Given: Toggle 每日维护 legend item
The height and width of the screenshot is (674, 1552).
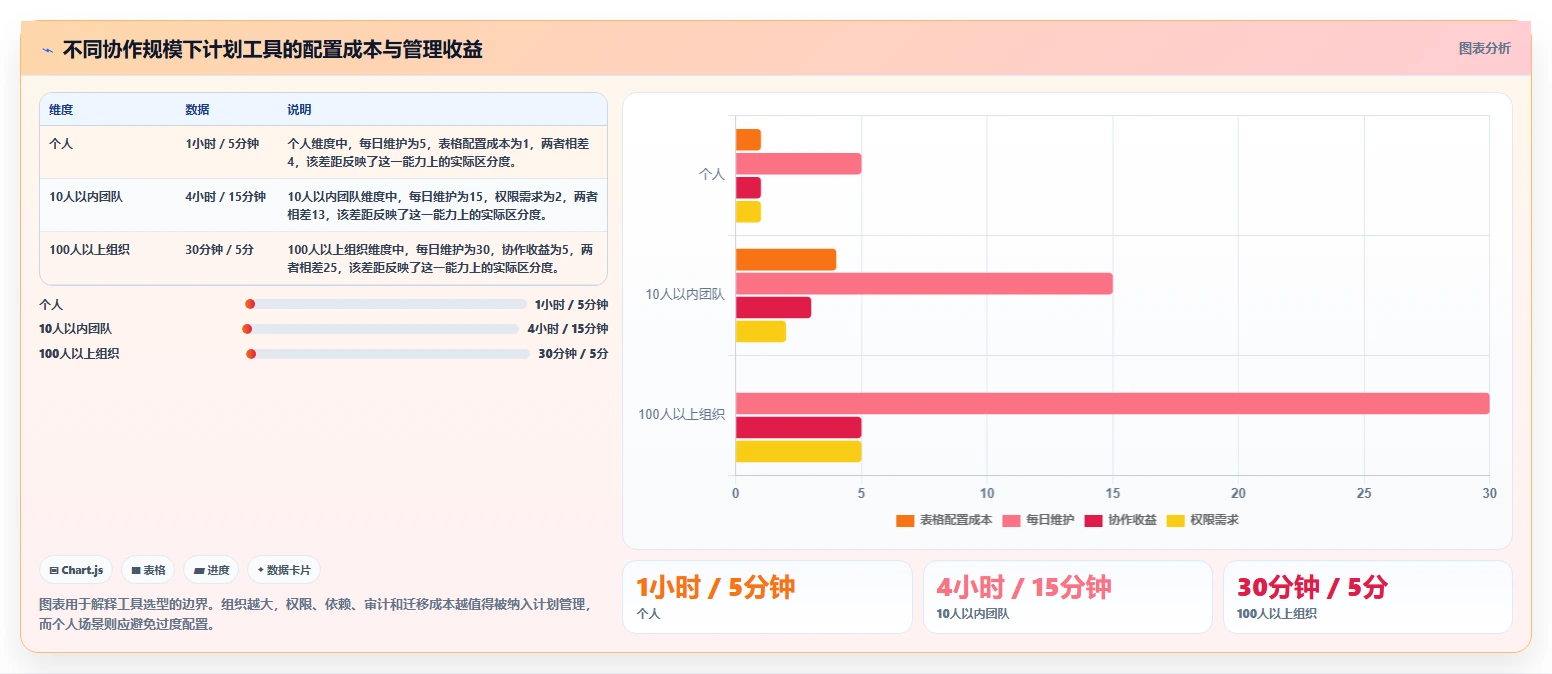Looking at the screenshot, I should coord(1038,520).
